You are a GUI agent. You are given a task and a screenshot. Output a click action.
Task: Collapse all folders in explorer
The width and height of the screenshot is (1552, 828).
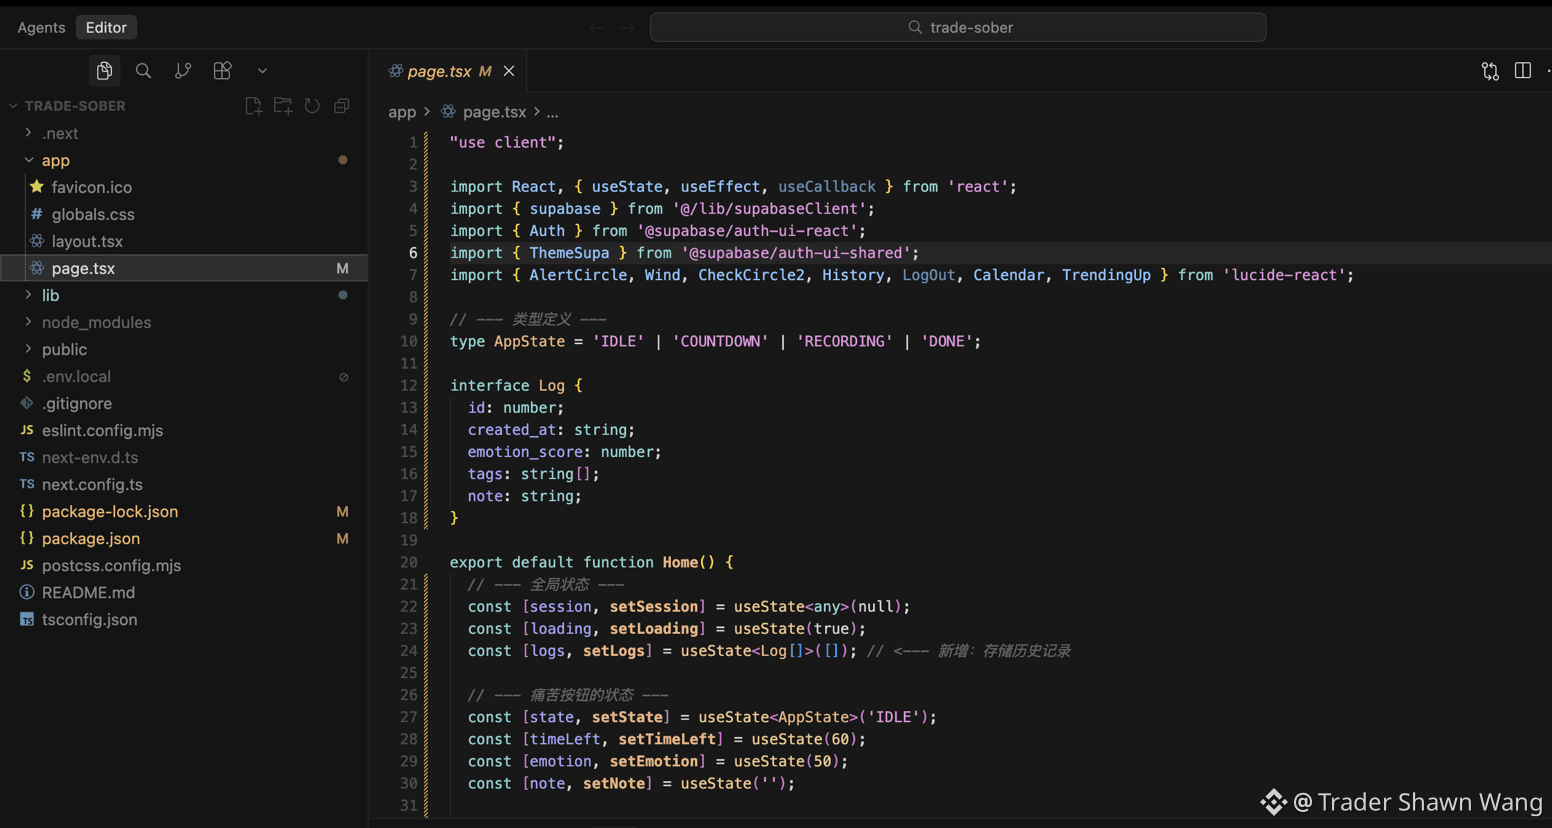coord(342,106)
